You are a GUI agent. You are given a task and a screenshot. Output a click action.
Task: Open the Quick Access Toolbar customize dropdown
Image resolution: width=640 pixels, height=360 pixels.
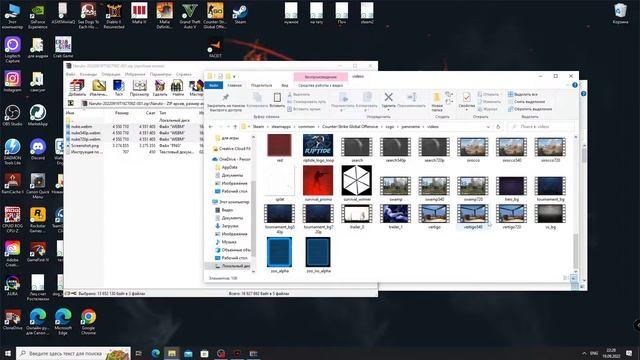point(235,76)
